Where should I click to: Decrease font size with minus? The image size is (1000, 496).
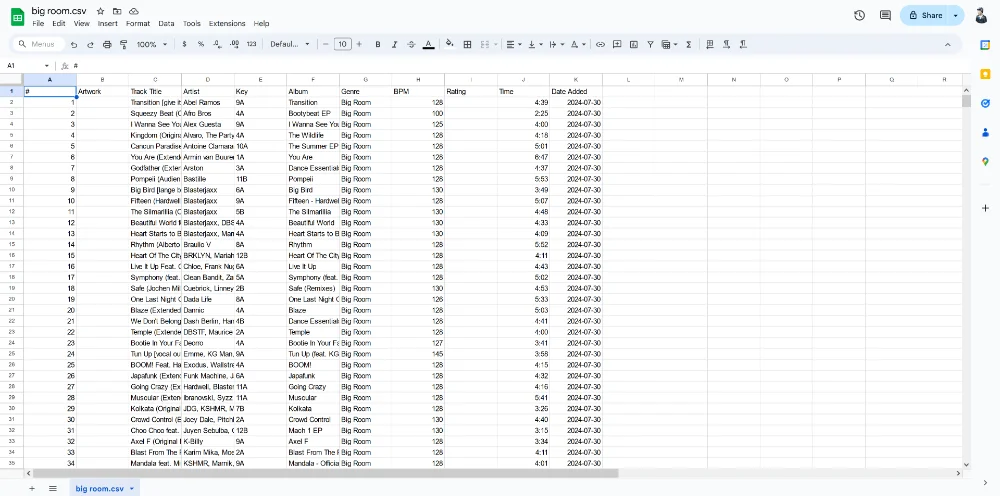[326, 45]
